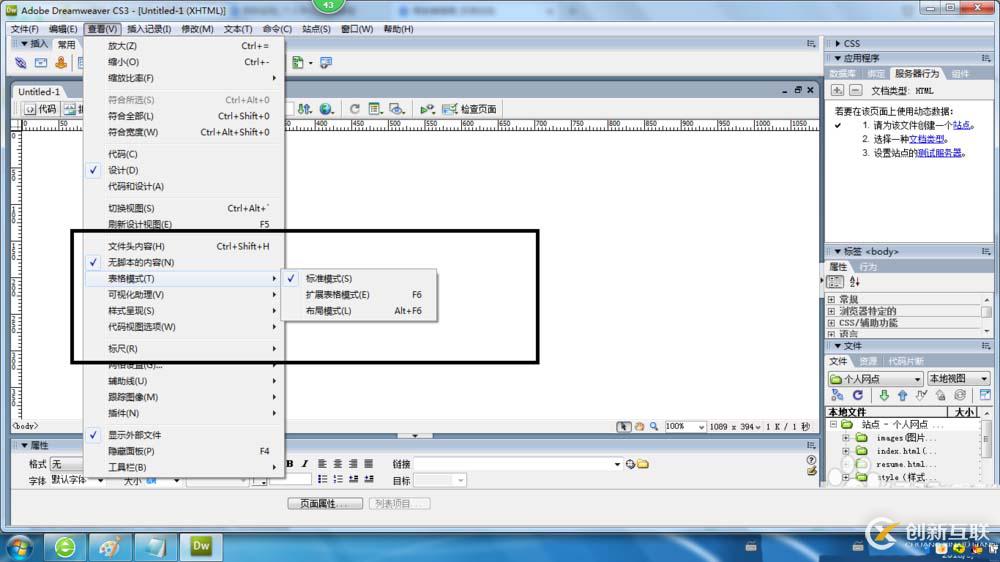Viewport: 1000px width, 562px height.
Task: Click the alphabetical A-Z sort icon in Tag panel
Action: click(x=855, y=282)
